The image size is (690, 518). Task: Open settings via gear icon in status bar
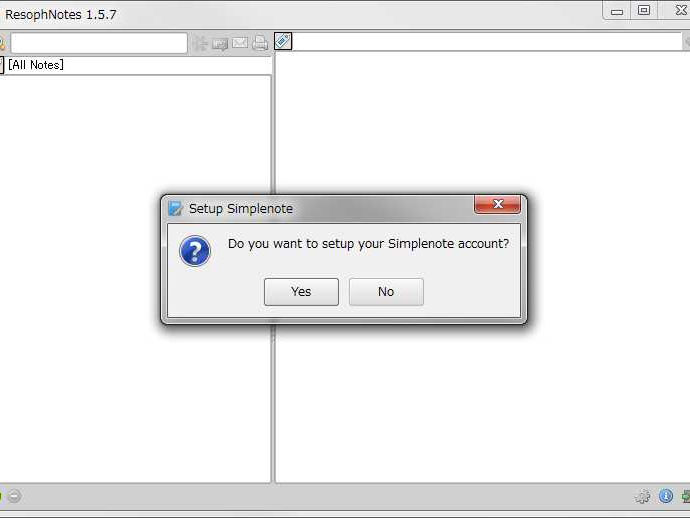coord(642,496)
